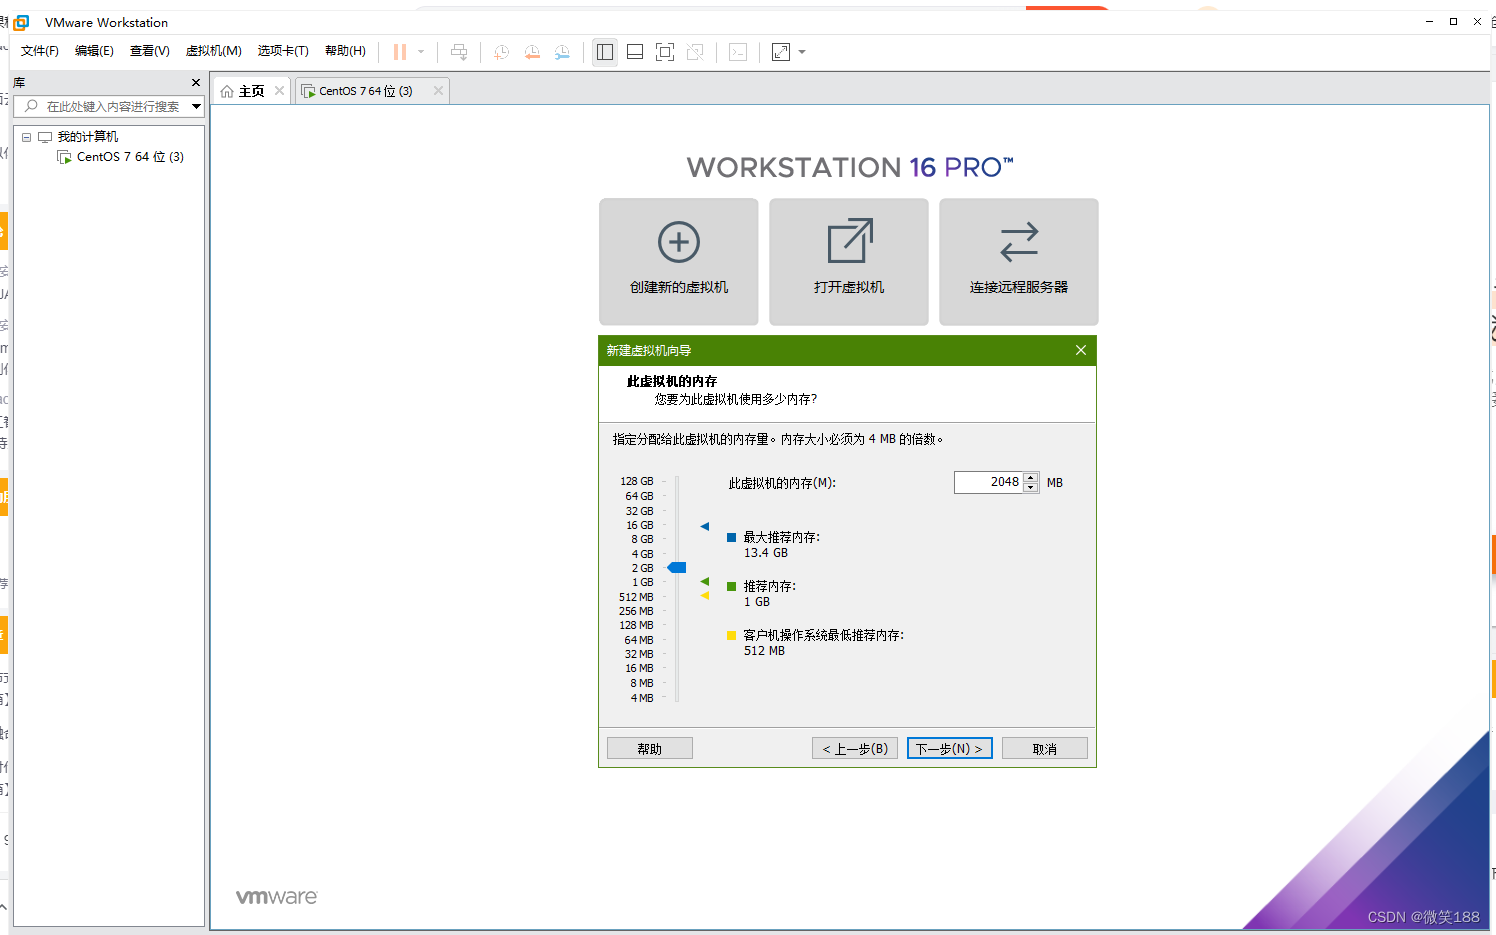Minimize the VMware Workstation window
This screenshot has width=1496, height=935.
tap(1429, 21)
